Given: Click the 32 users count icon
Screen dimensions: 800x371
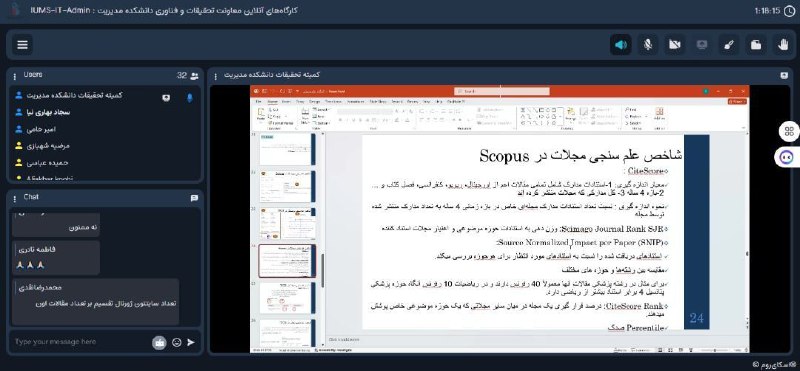Looking at the screenshot, I should point(194,76).
